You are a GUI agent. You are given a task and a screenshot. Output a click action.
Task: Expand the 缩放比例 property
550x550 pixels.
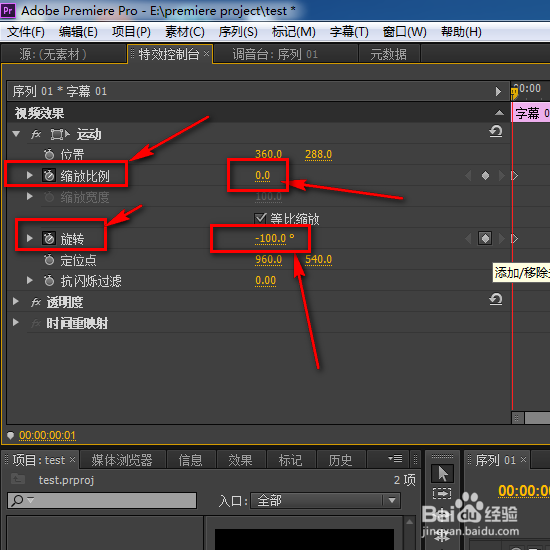[x=30, y=175]
